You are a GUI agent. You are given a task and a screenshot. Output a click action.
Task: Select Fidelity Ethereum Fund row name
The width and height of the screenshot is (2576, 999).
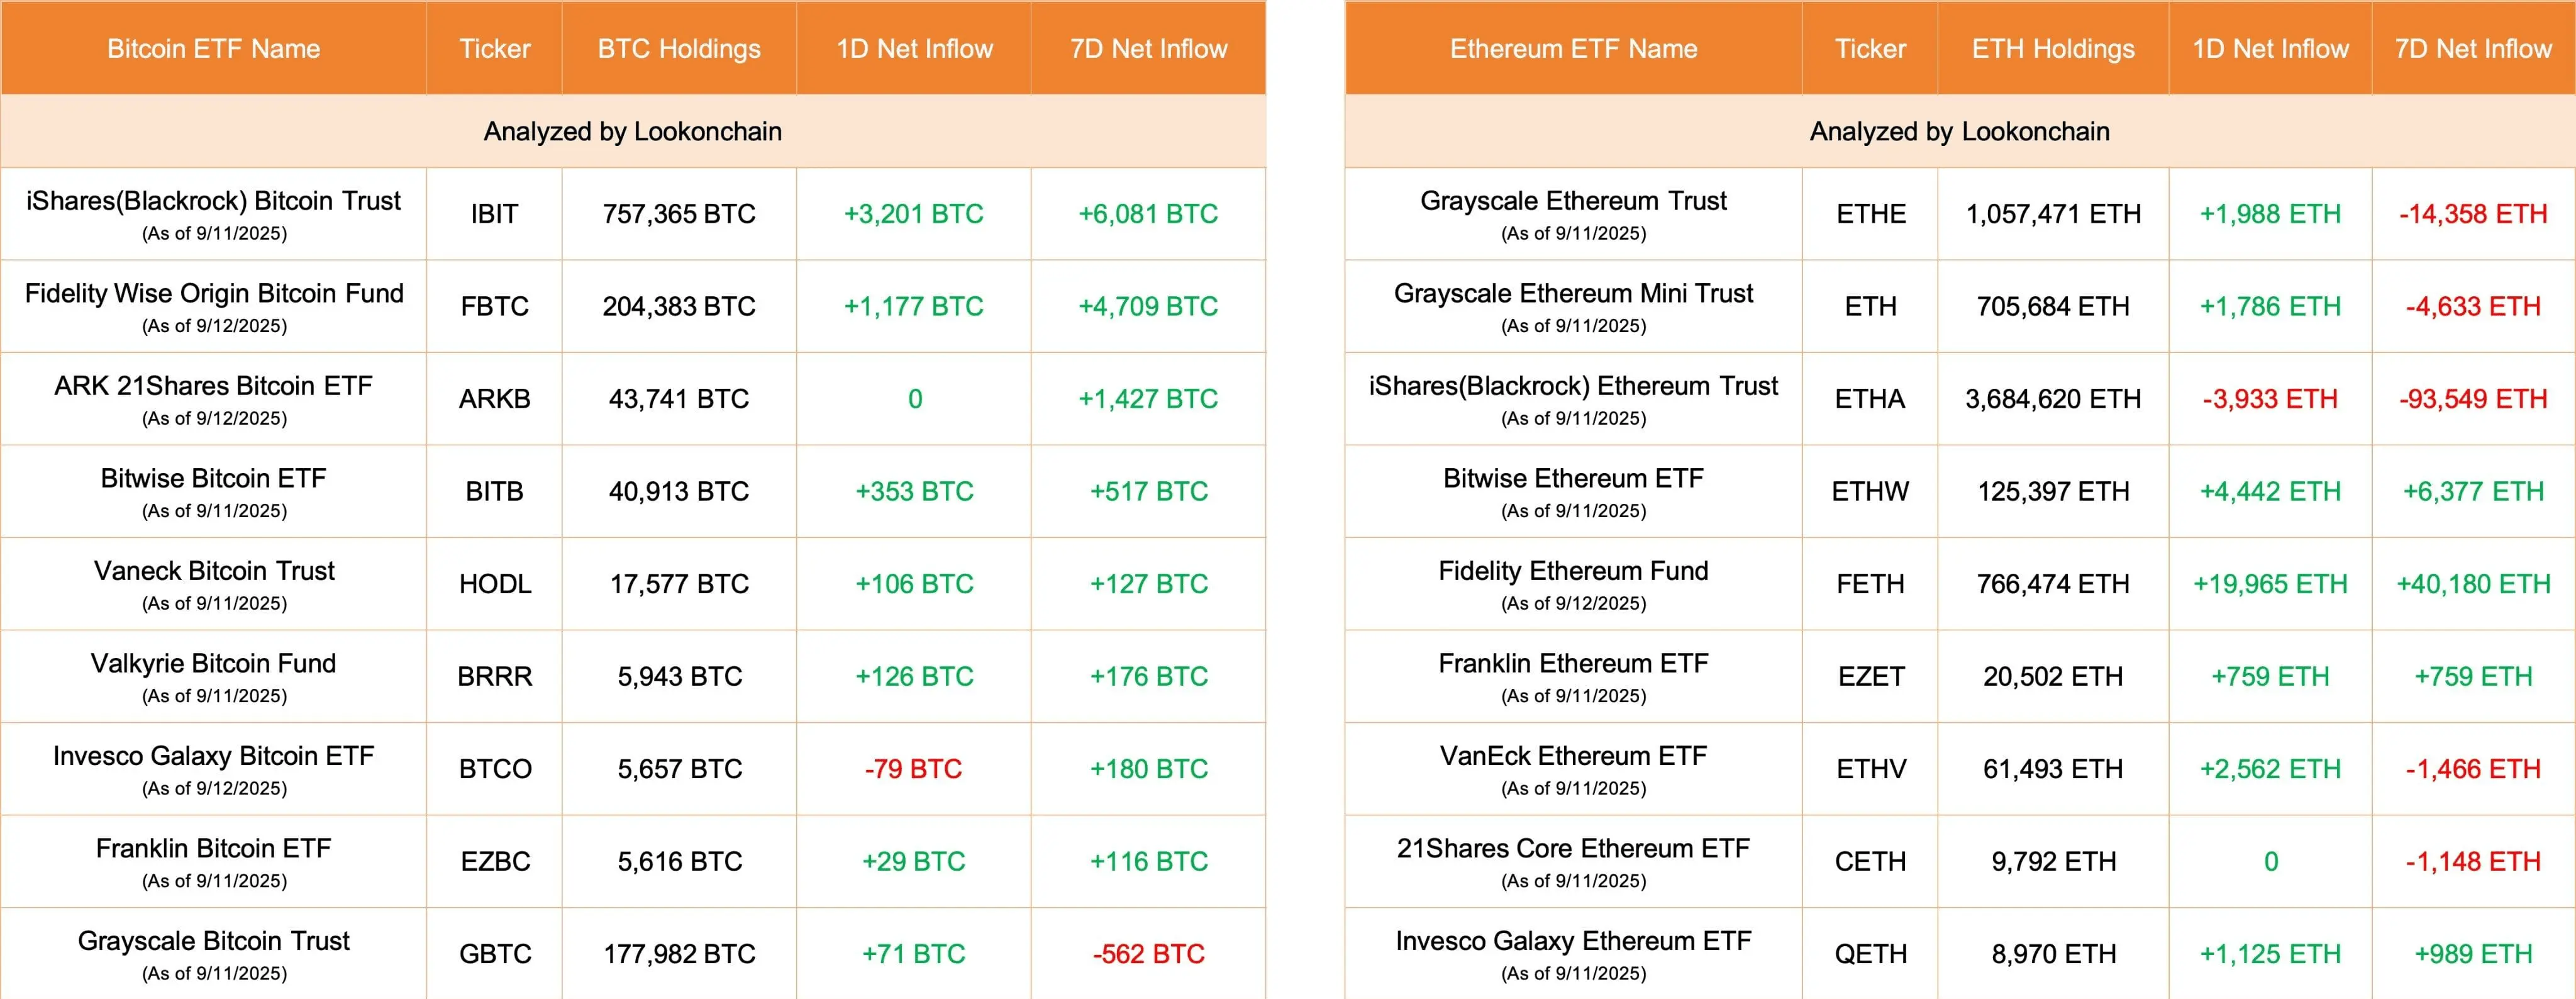click(1573, 571)
